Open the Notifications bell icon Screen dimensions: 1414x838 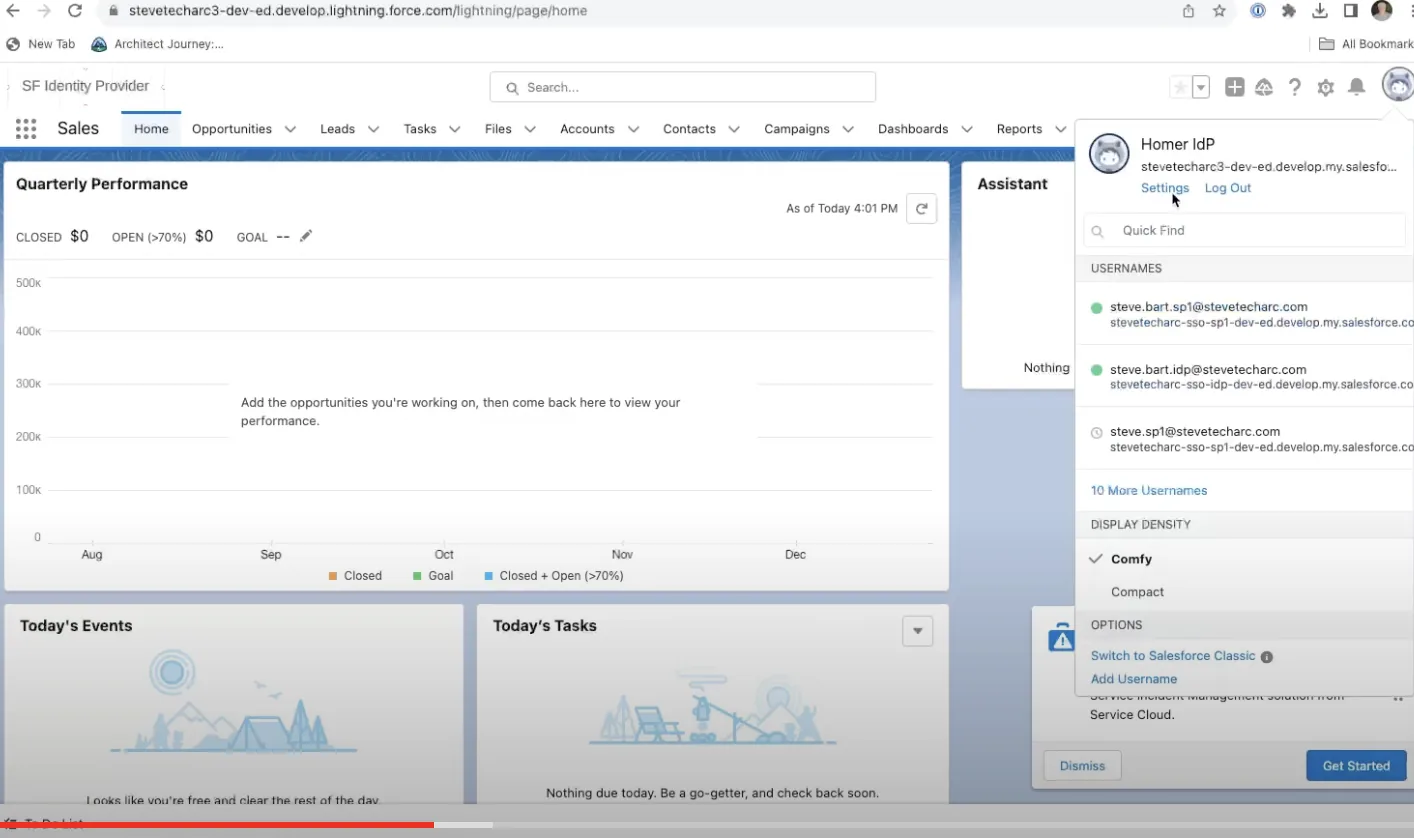pos(1357,88)
